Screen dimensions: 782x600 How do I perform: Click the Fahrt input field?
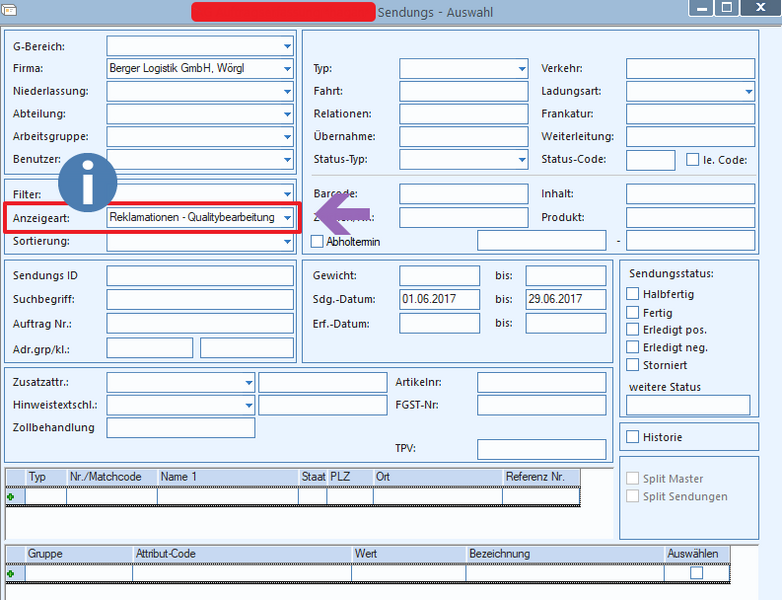click(x=464, y=91)
